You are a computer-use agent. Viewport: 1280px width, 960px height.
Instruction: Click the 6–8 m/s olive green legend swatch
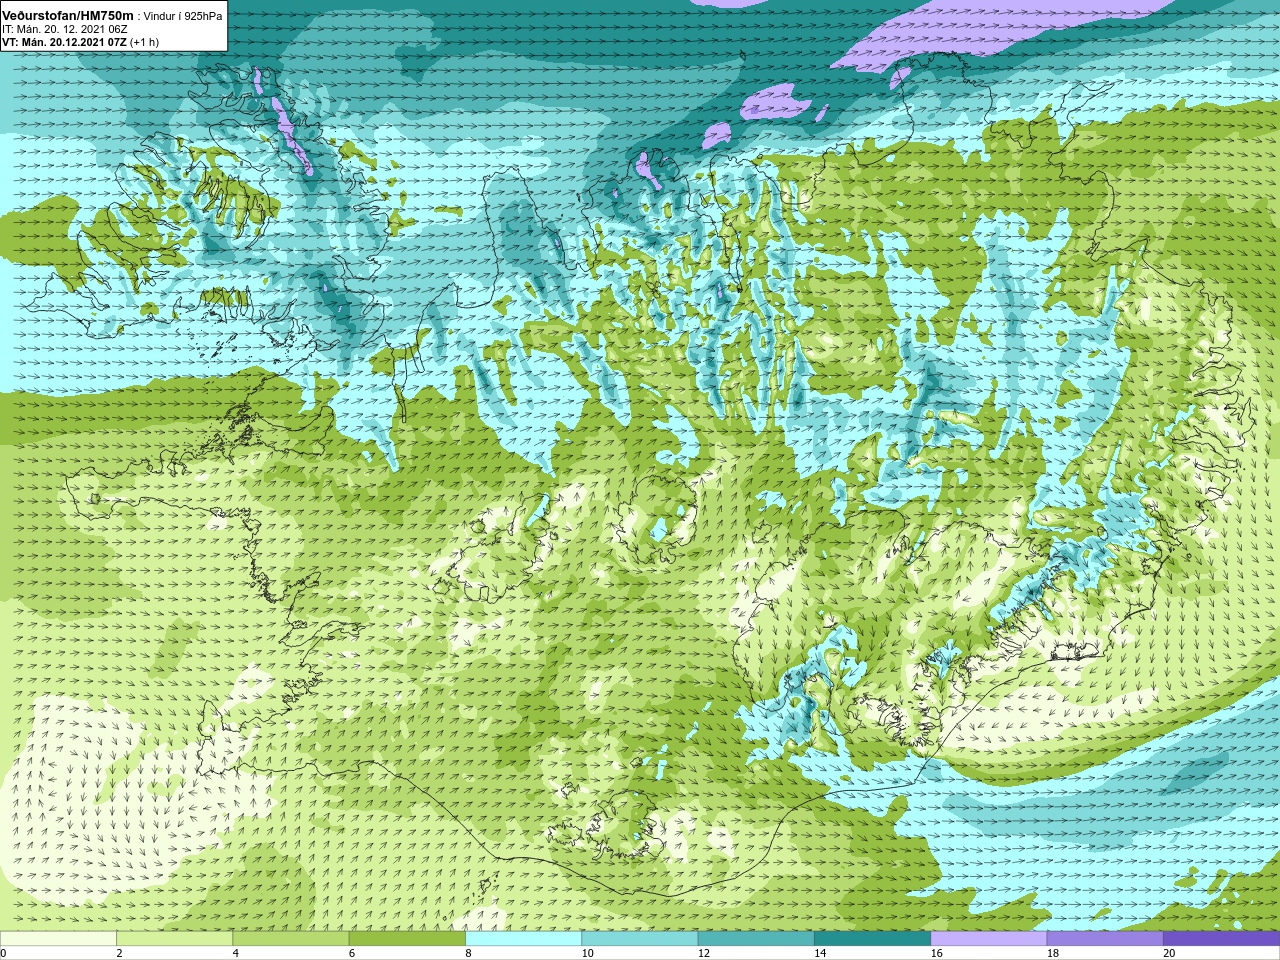(407, 939)
